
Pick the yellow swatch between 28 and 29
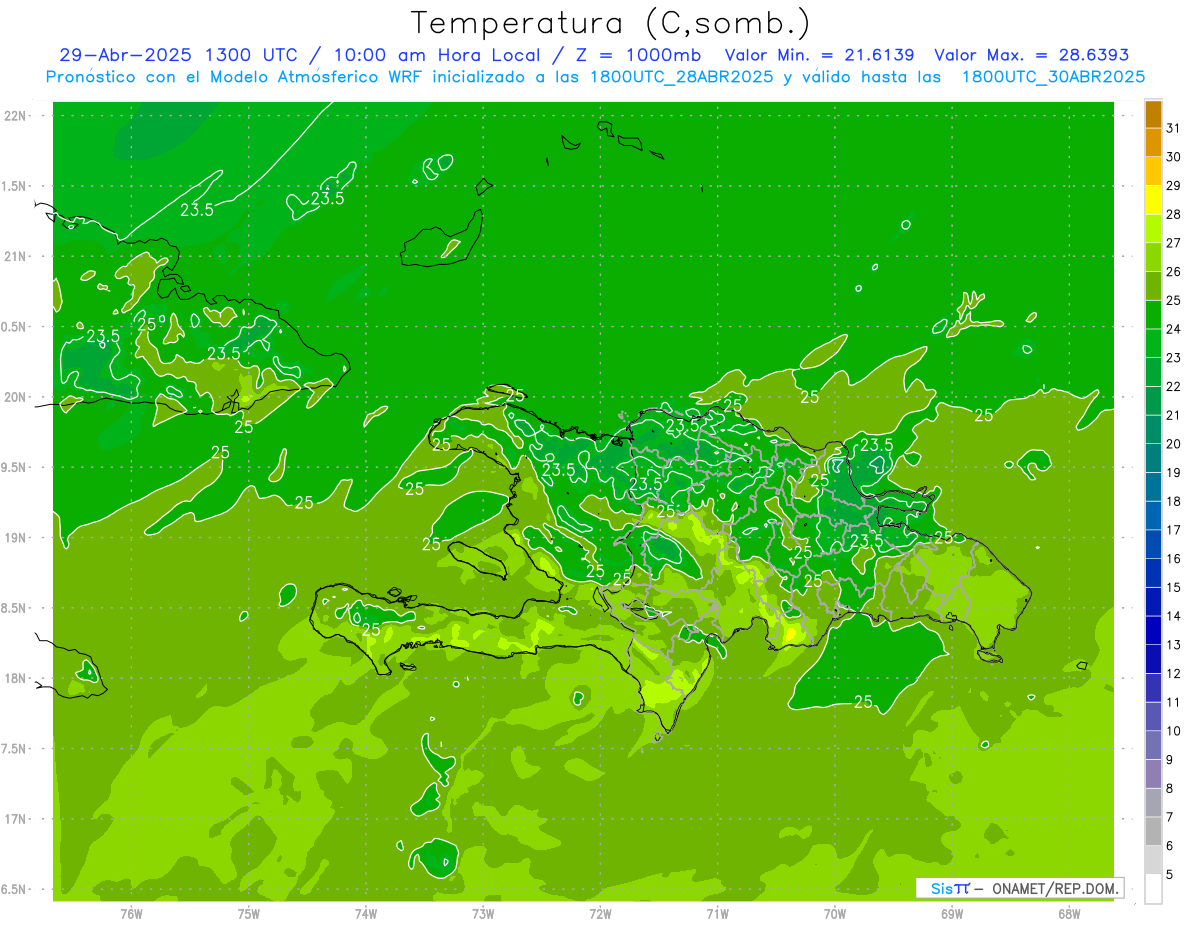tap(1153, 200)
